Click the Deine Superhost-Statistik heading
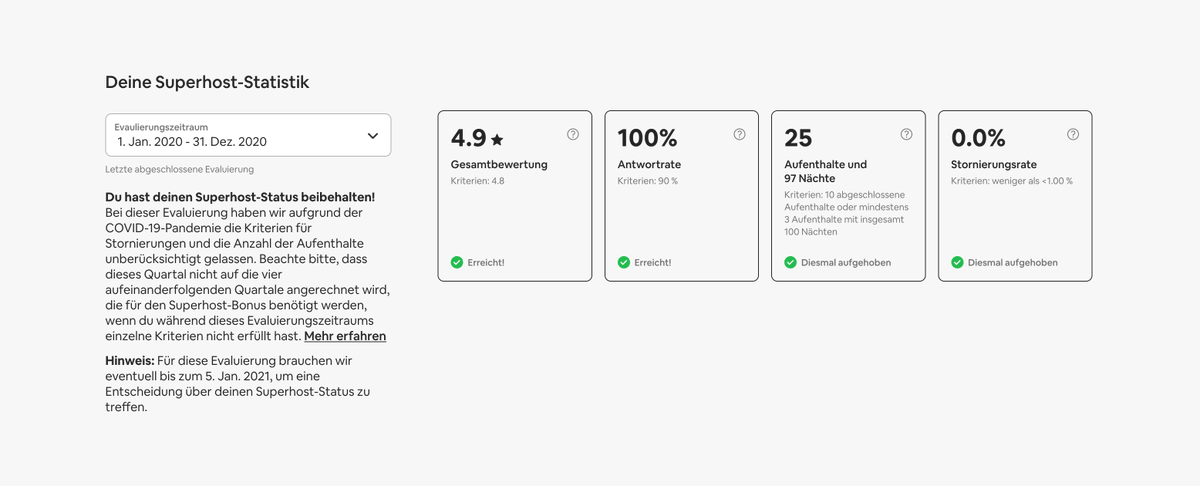The height and width of the screenshot is (486, 1200). (x=207, y=83)
